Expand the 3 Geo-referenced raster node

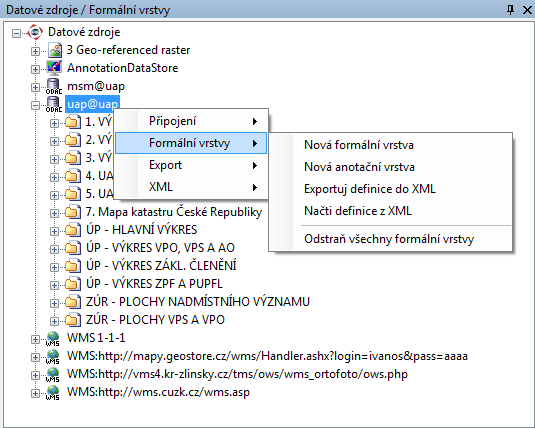coord(35,52)
